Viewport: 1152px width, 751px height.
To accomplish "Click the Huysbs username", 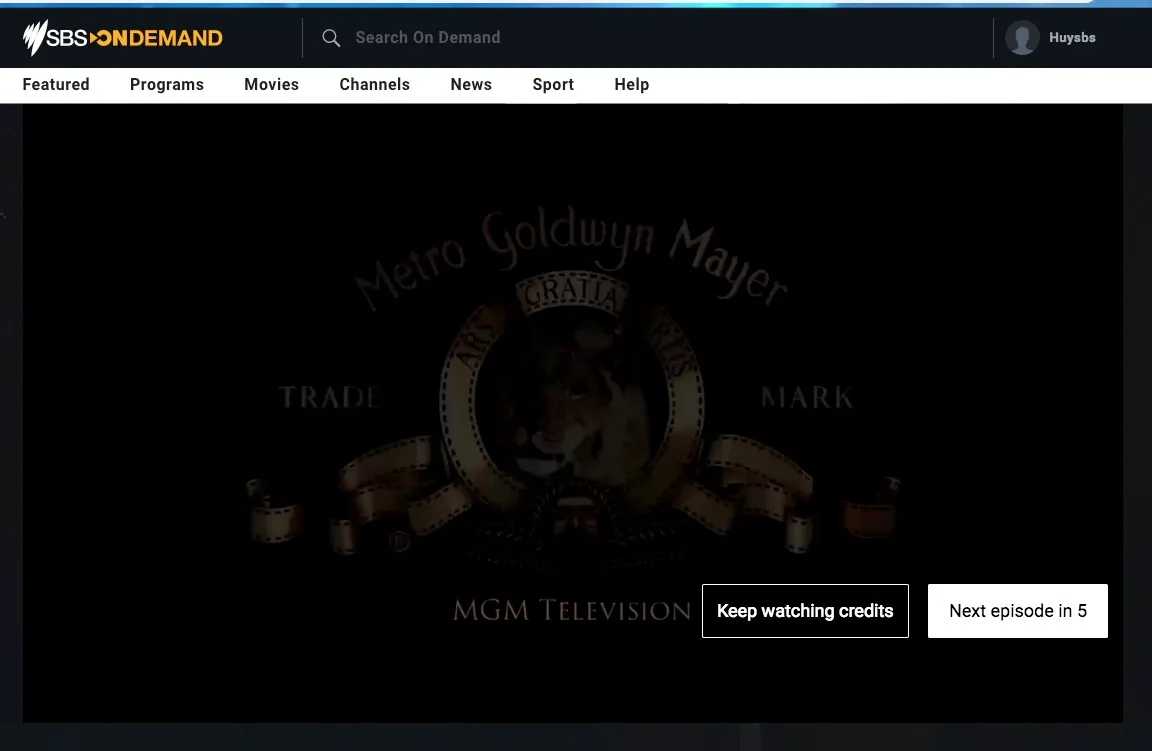I will click(x=1072, y=37).
